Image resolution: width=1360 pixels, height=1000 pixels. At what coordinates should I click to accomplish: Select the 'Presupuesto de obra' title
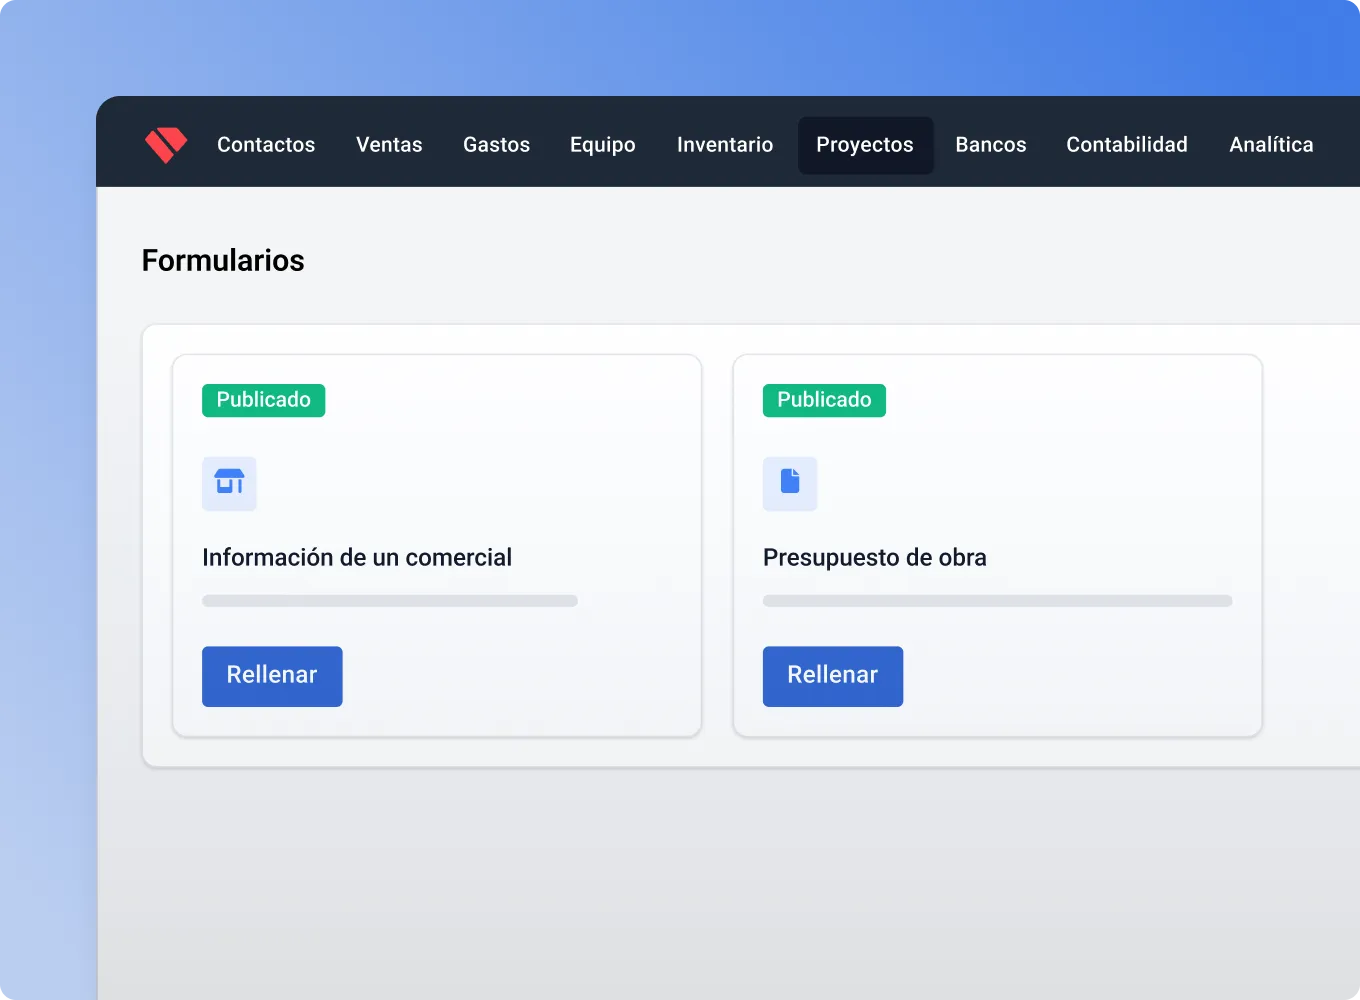tap(875, 557)
